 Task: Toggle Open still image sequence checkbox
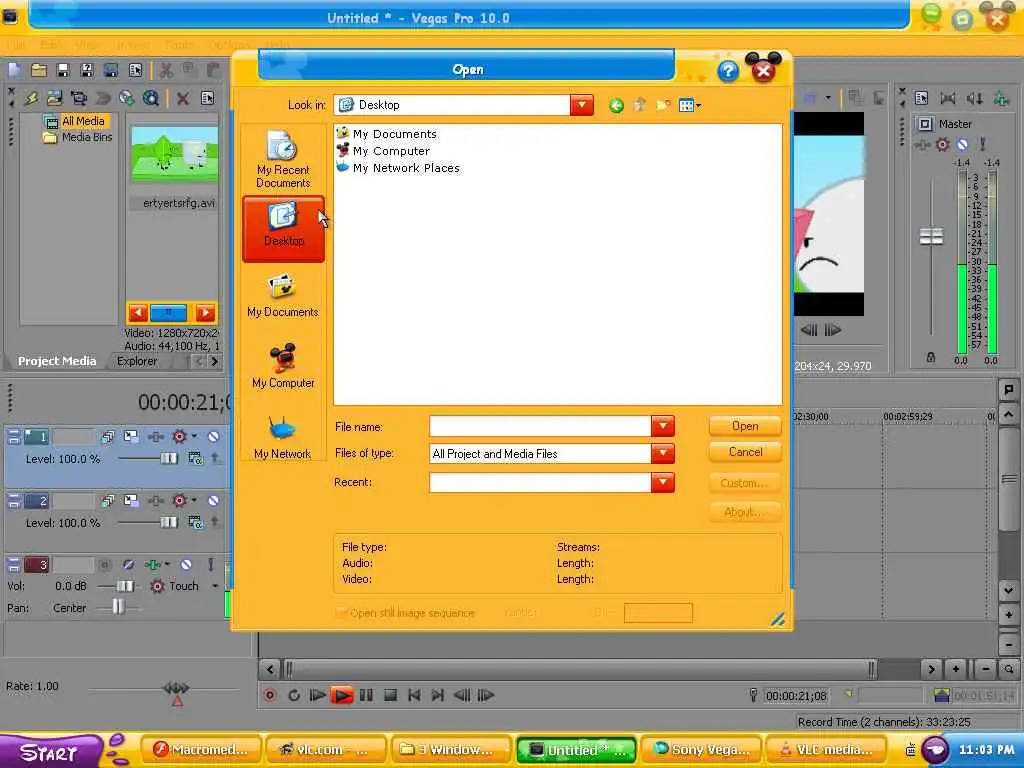point(340,613)
